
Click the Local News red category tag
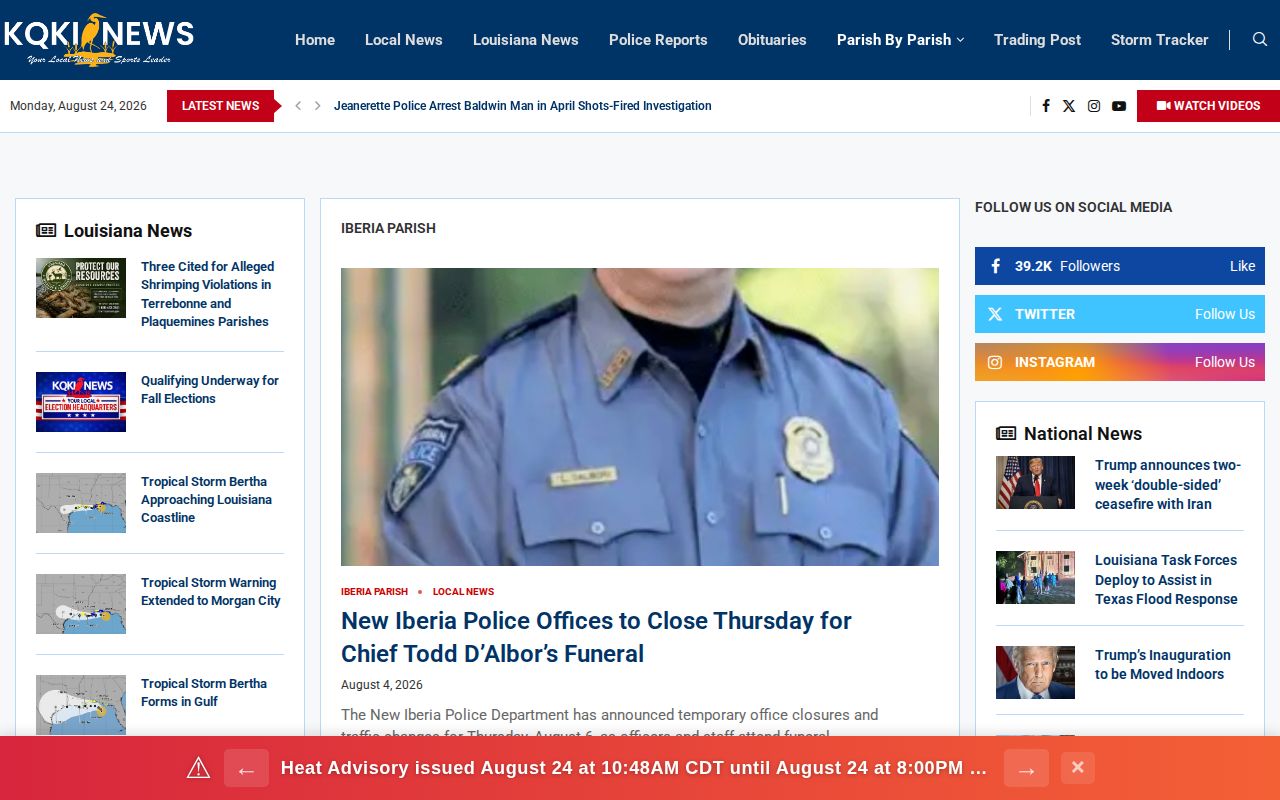tap(463, 592)
